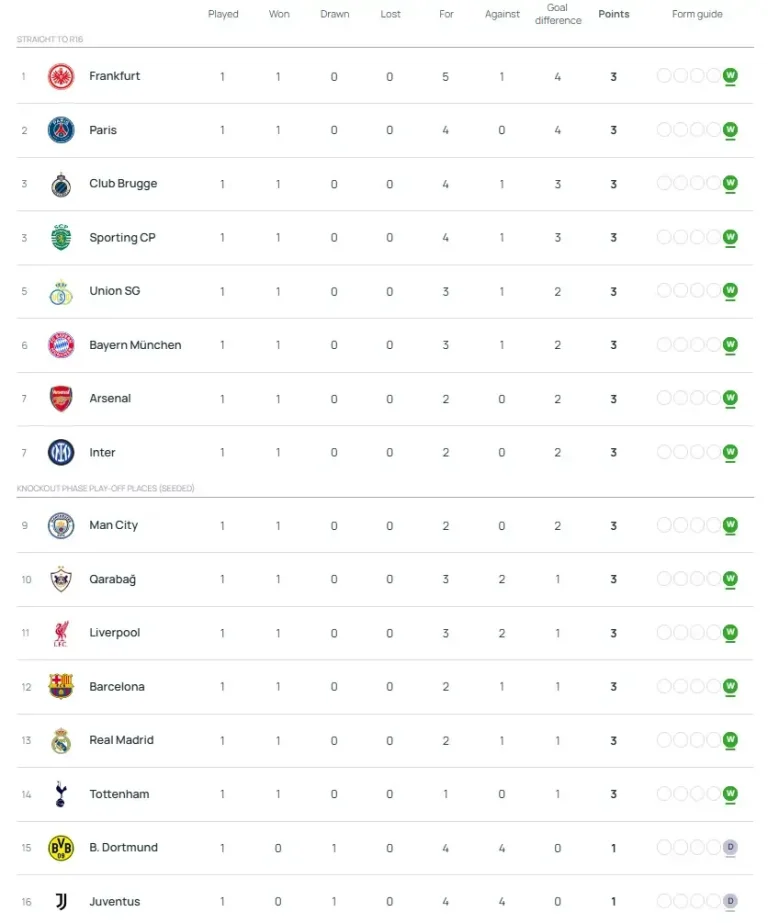This screenshot has width=768, height=923.
Task: Click Frankfurt's green W form badge
Action: (x=730, y=76)
